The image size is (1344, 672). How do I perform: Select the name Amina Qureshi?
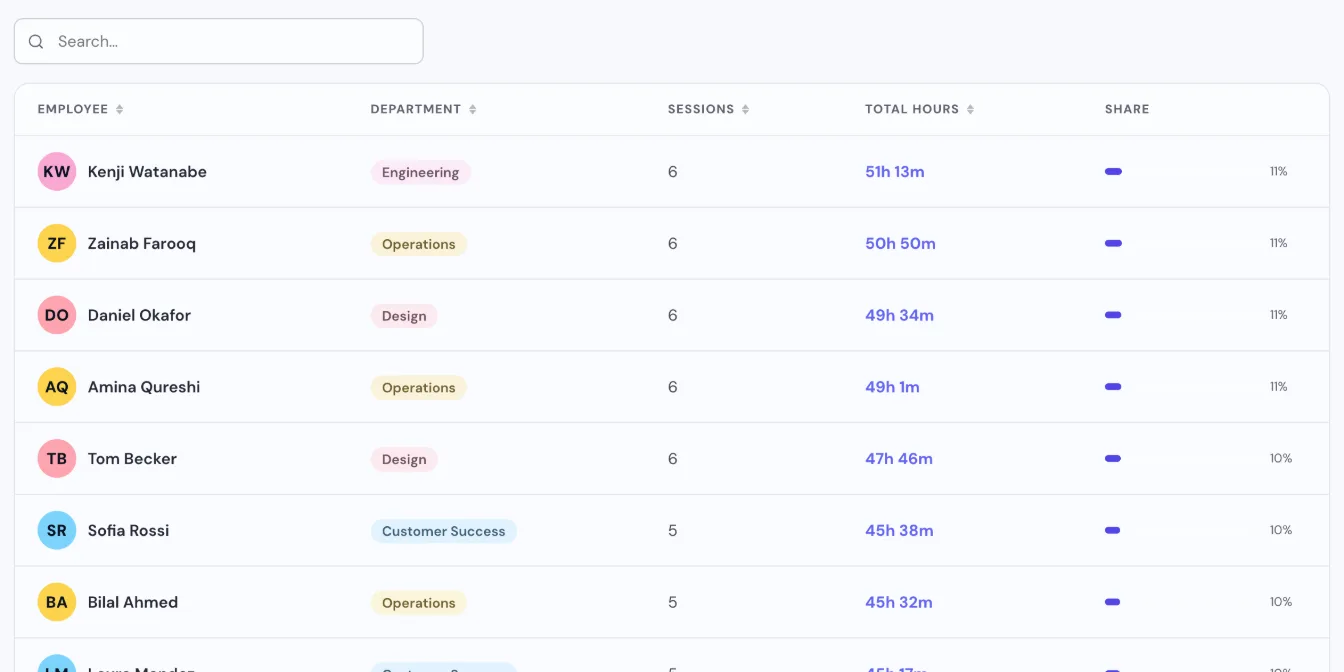tap(144, 387)
